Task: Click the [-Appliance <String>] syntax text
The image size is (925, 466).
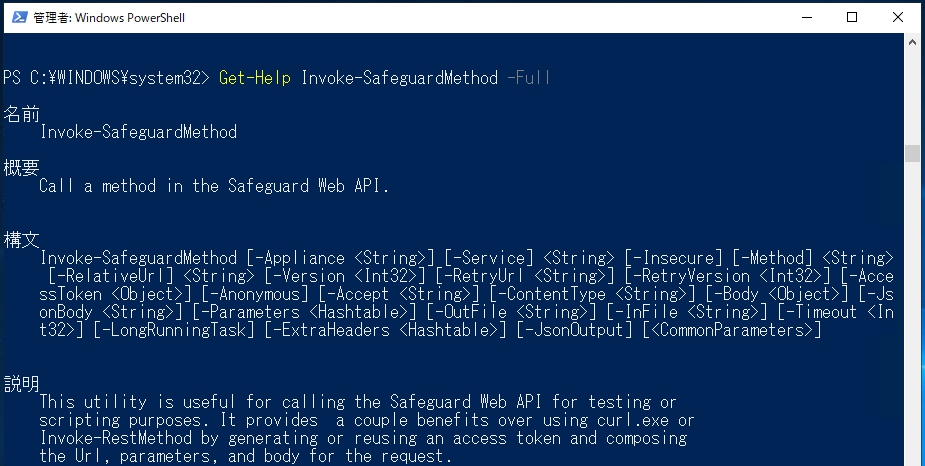Action: 340,258
